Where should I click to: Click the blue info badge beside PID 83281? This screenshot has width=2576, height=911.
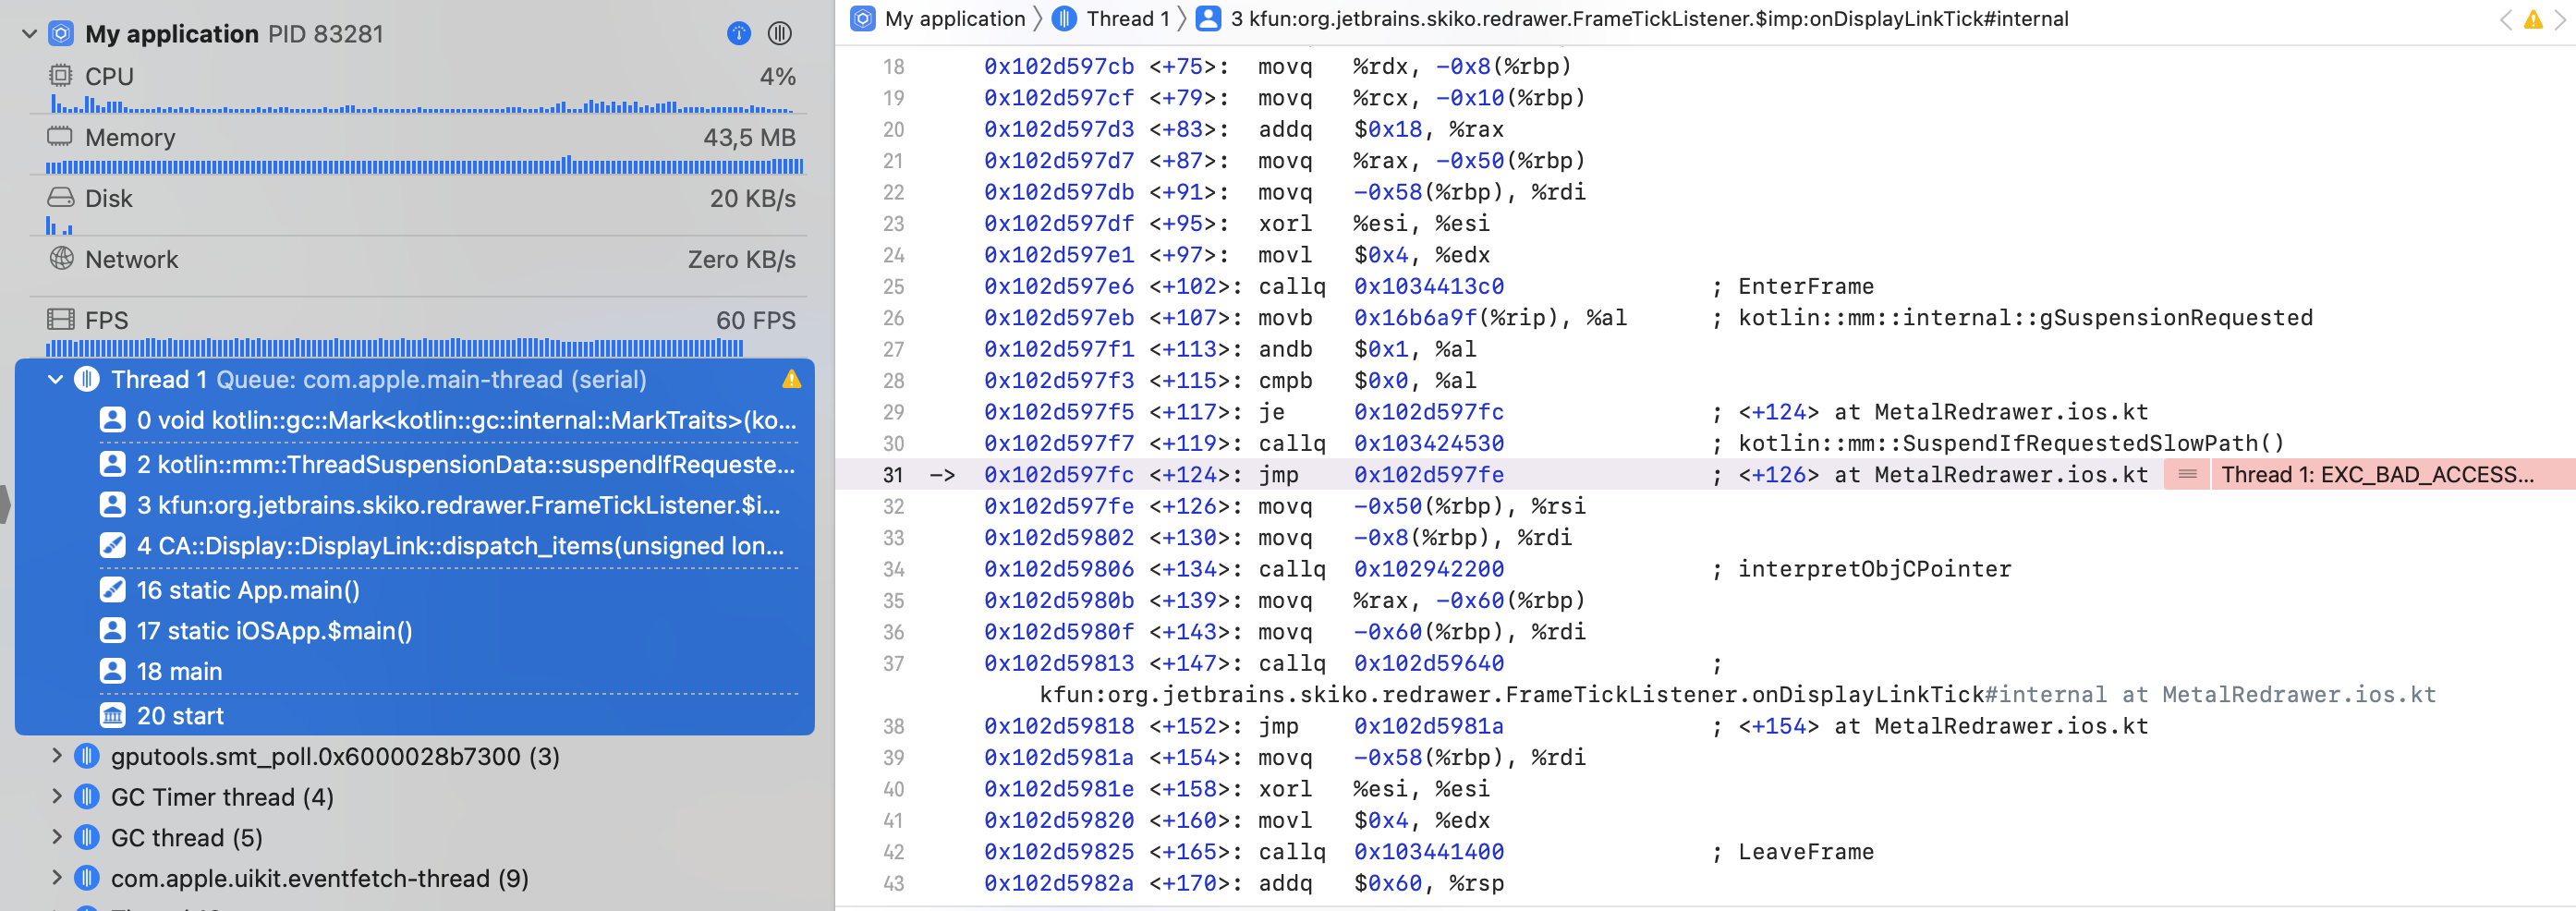(x=738, y=34)
